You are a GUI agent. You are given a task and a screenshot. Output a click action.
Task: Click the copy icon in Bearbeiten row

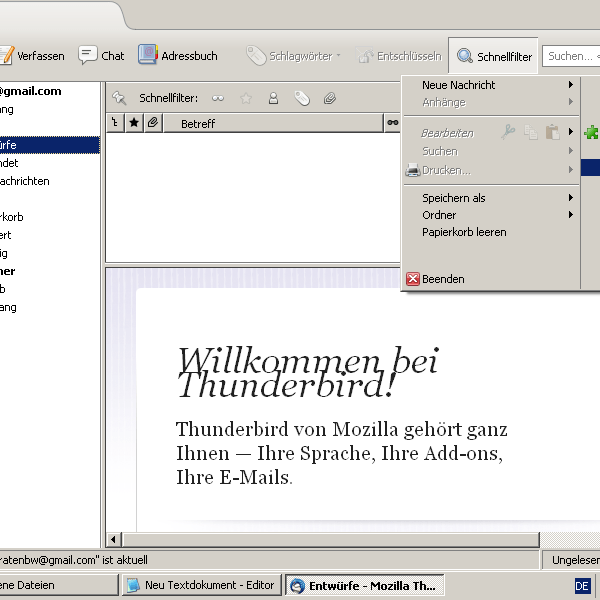(x=531, y=132)
